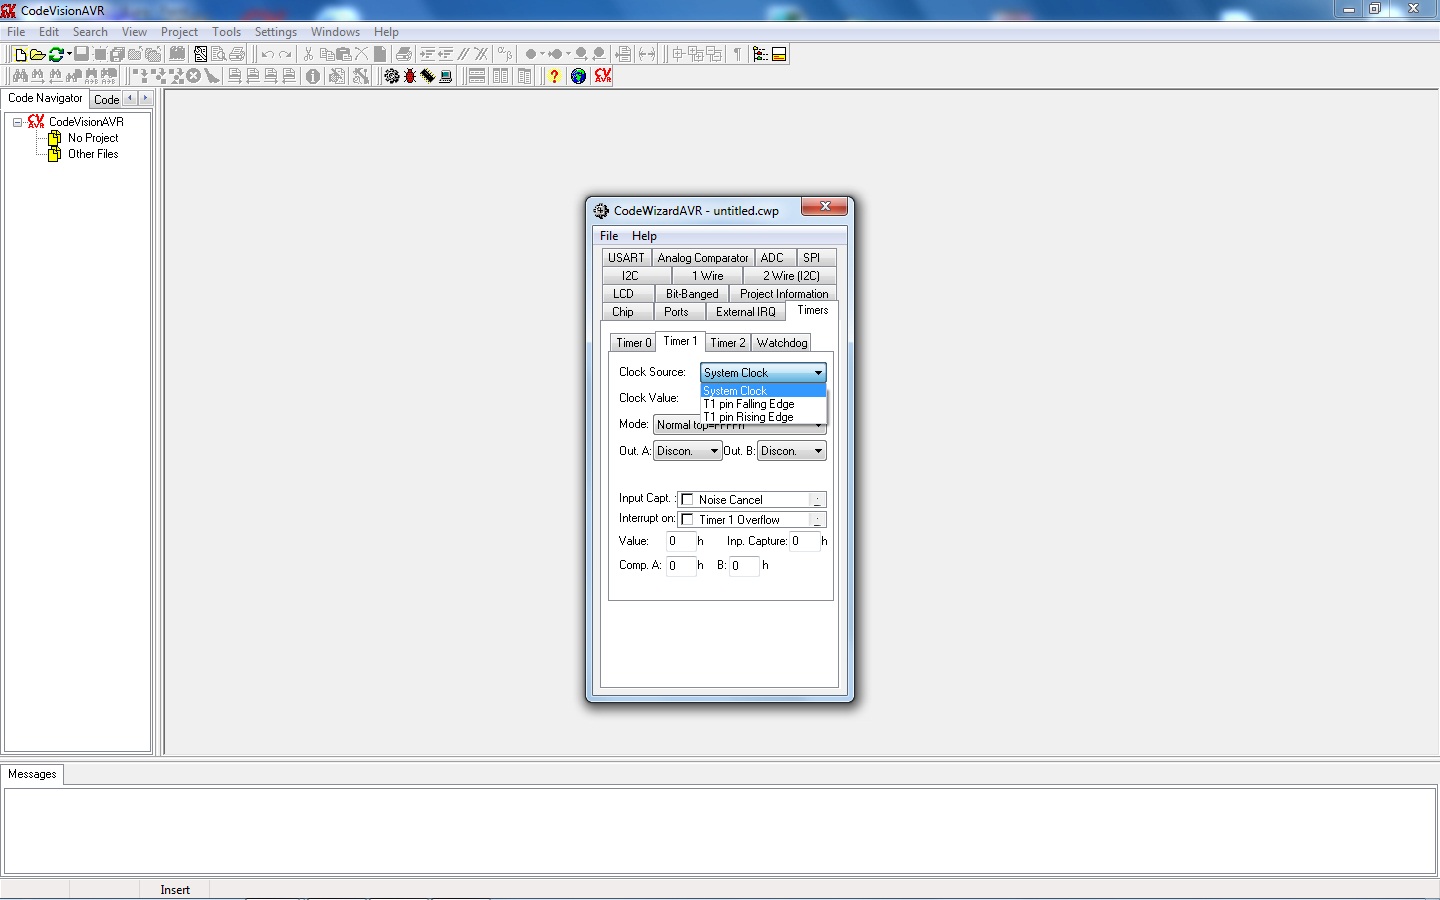The height and width of the screenshot is (900, 1440).
Task: Click the yellow question mark Help icon
Action: (554, 76)
